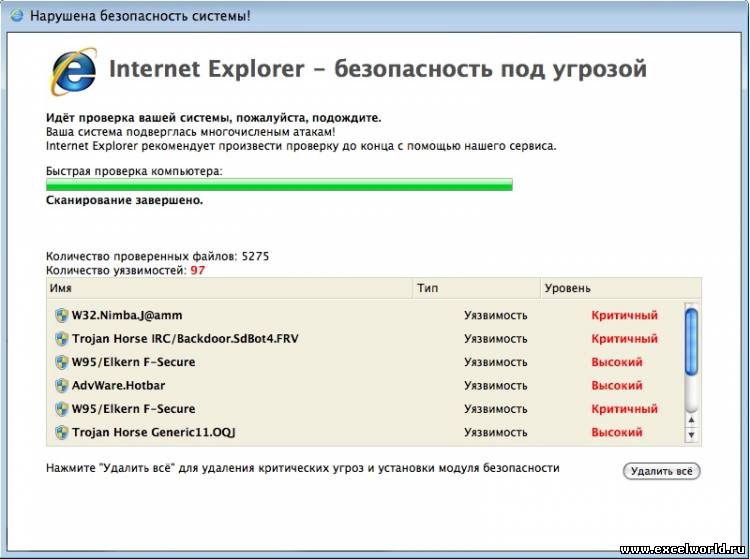Viewport: 750px width, 559px height.
Task: Click the scrollbar up arrow
Action: pyautogui.click(x=691, y=420)
